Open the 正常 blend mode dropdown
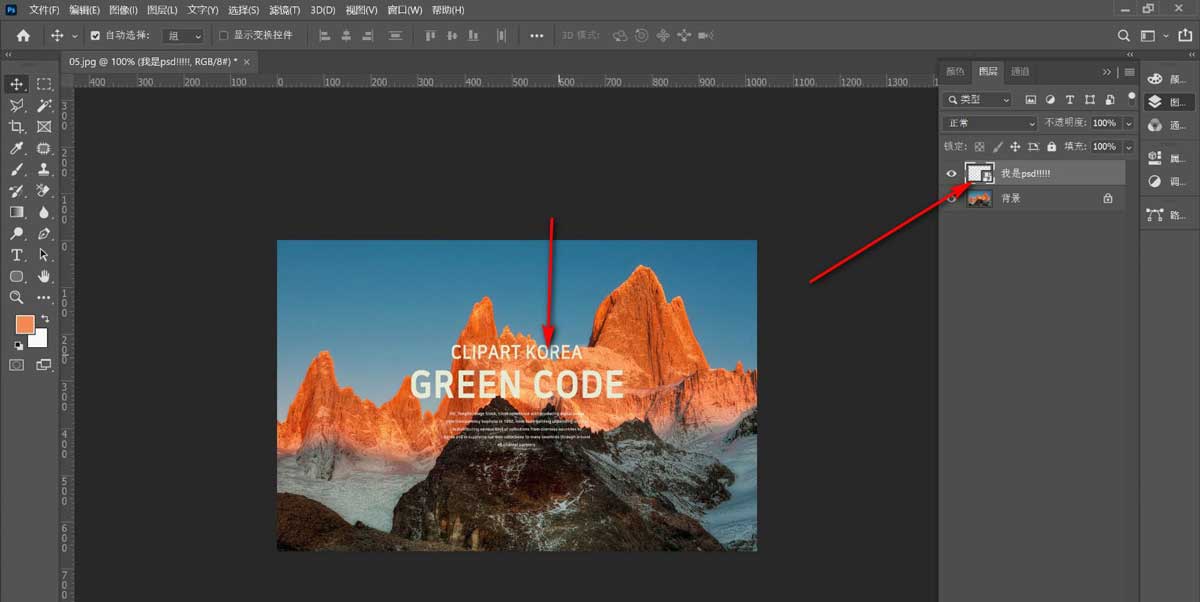 coord(990,123)
